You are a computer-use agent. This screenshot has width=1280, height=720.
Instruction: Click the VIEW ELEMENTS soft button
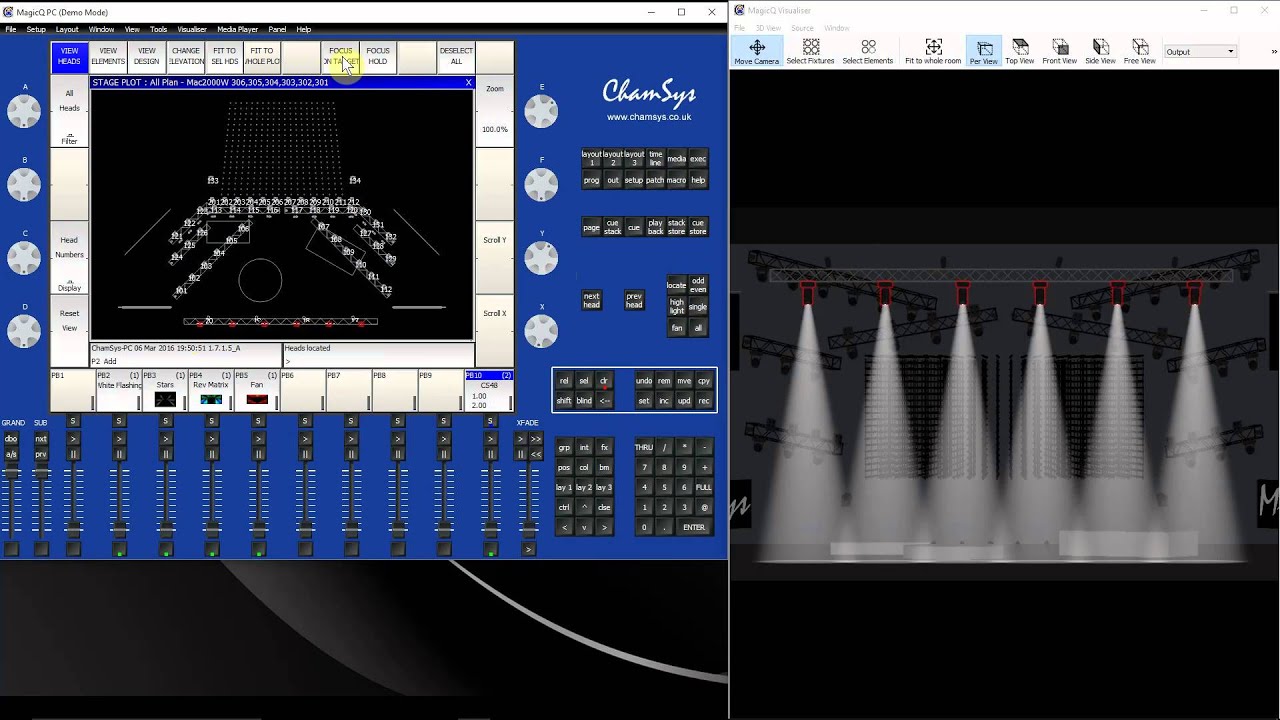coord(108,56)
